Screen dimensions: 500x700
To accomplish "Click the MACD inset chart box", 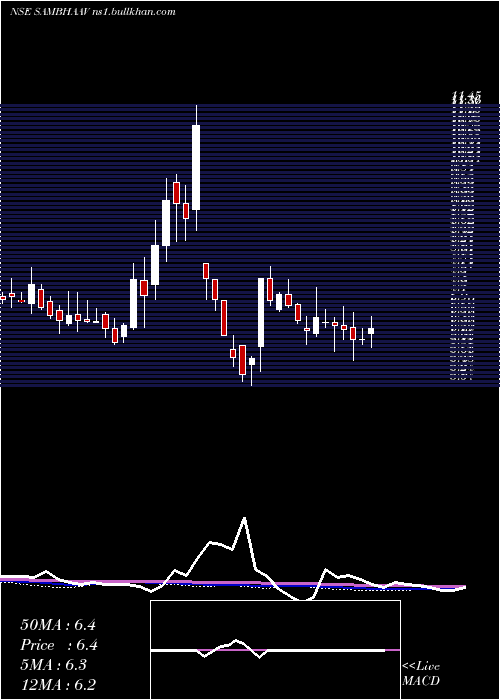I will coord(275,650).
